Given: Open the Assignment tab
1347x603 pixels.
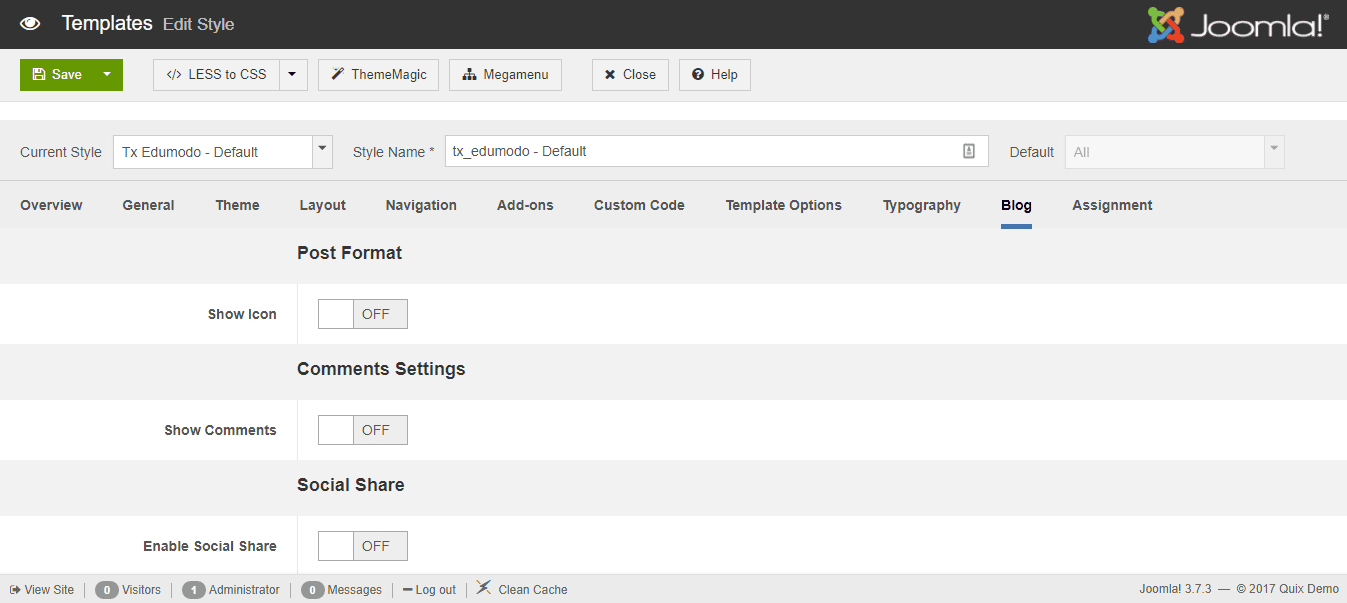Looking at the screenshot, I should (1111, 204).
